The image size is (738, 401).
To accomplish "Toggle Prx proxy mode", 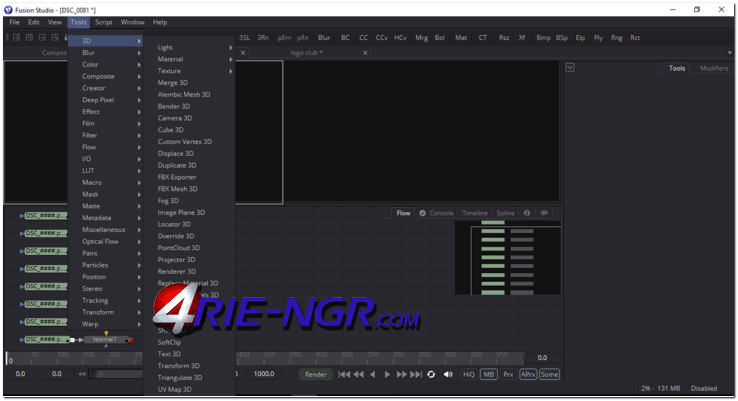I will click(508, 375).
